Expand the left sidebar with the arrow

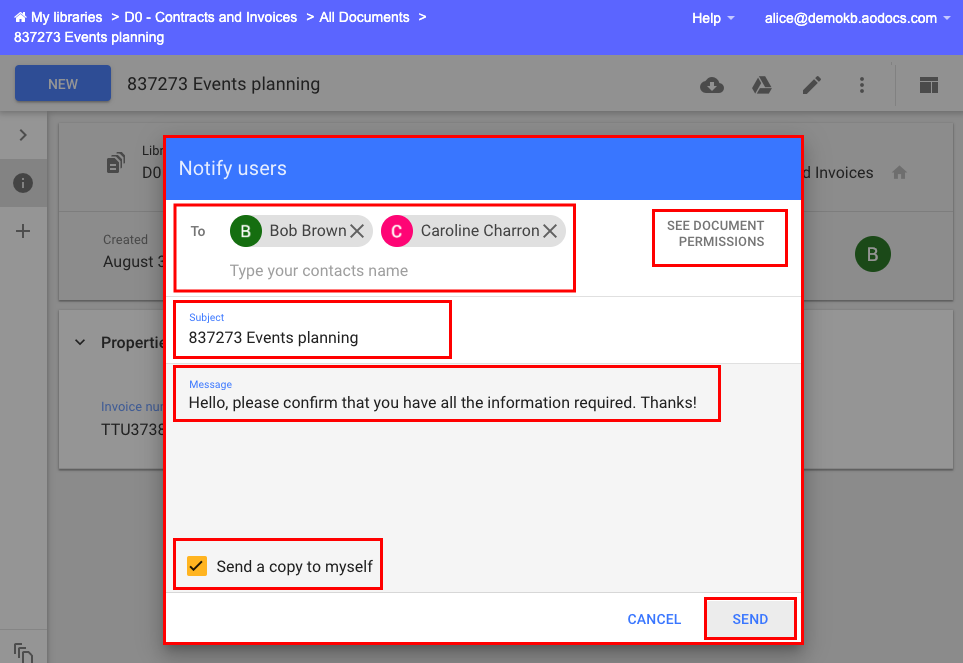tap(22, 135)
